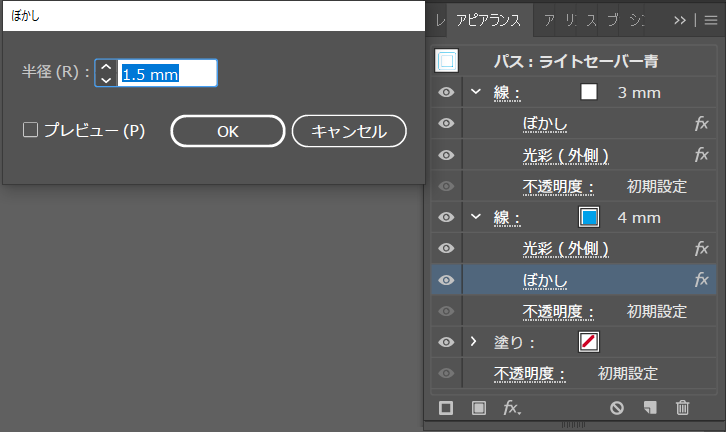
Task: Click the 半径 (R) label
Action: coord(56,72)
